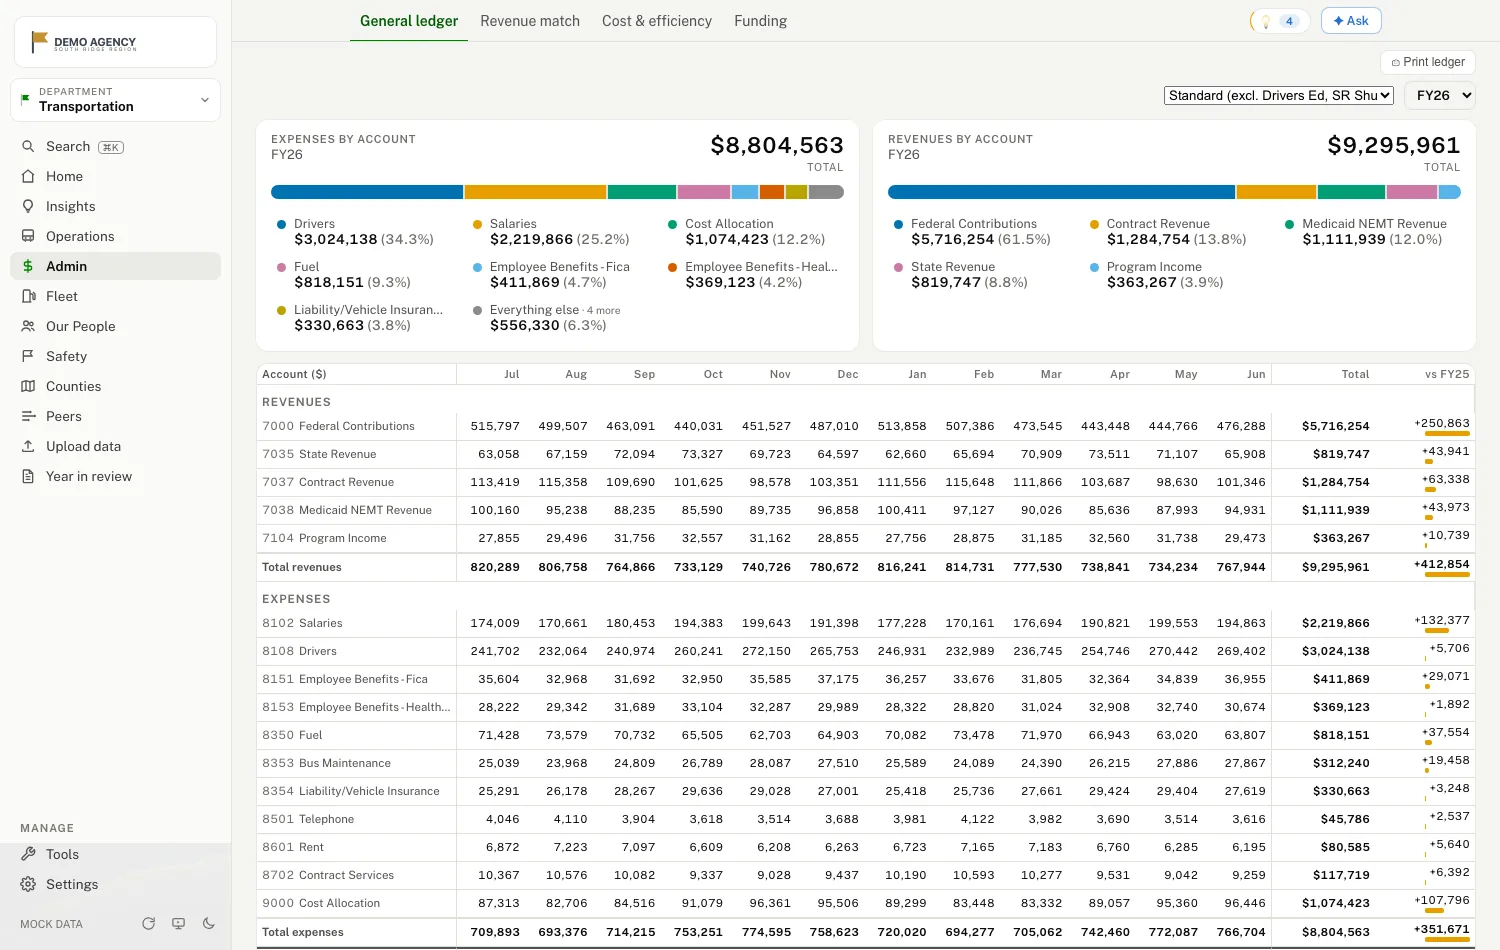This screenshot has height=950, width=1500.
Task: Click the Insights lightbulb icon in sidebar
Action: (x=28, y=206)
